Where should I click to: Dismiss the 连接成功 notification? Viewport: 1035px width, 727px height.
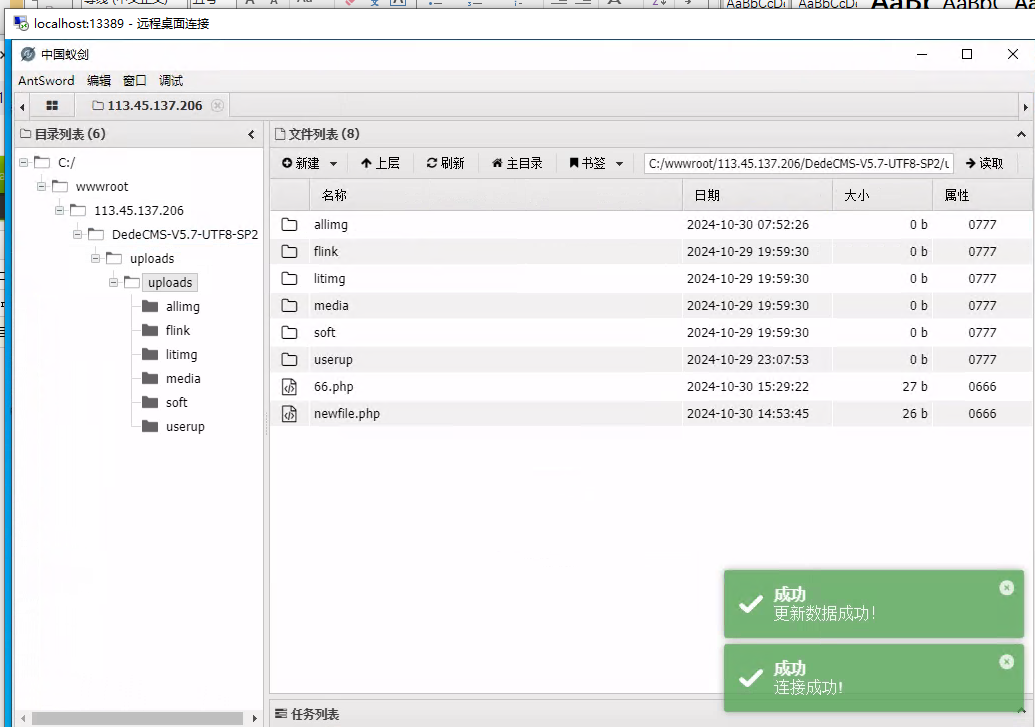point(1006,662)
